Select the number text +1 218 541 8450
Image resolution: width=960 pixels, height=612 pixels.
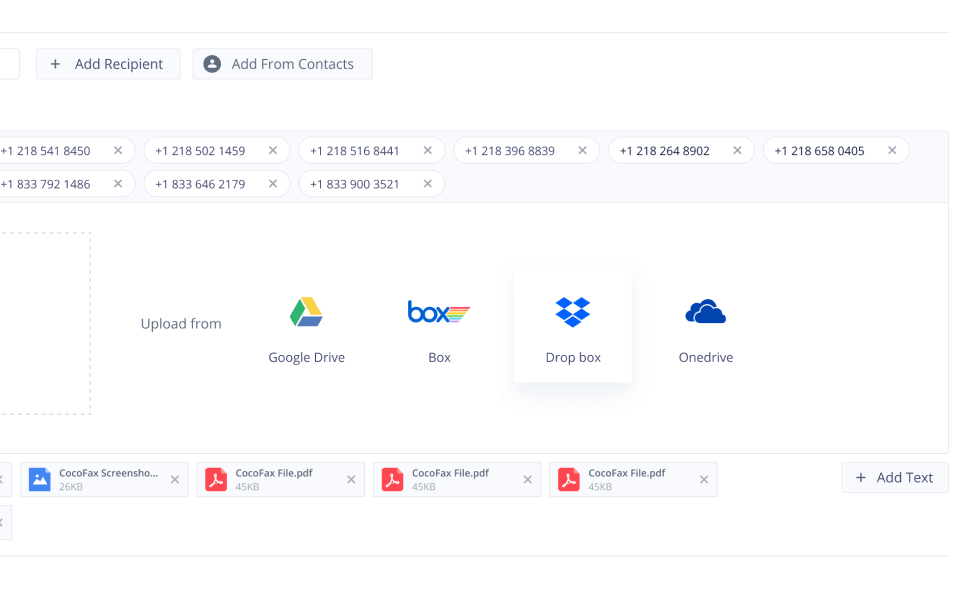click(x=45, y=151)
